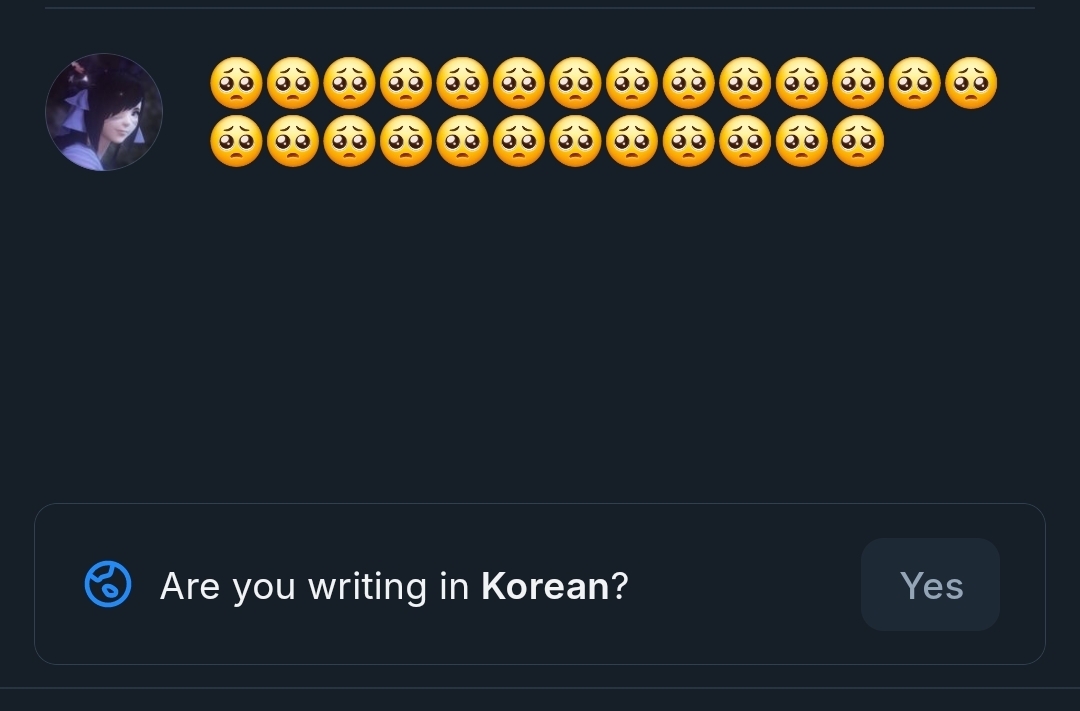Click last pleading emoji in top row
Image resolution: width=1080 pixels, height=711 pixels.
pyautogui.click(x=971, y=83)
